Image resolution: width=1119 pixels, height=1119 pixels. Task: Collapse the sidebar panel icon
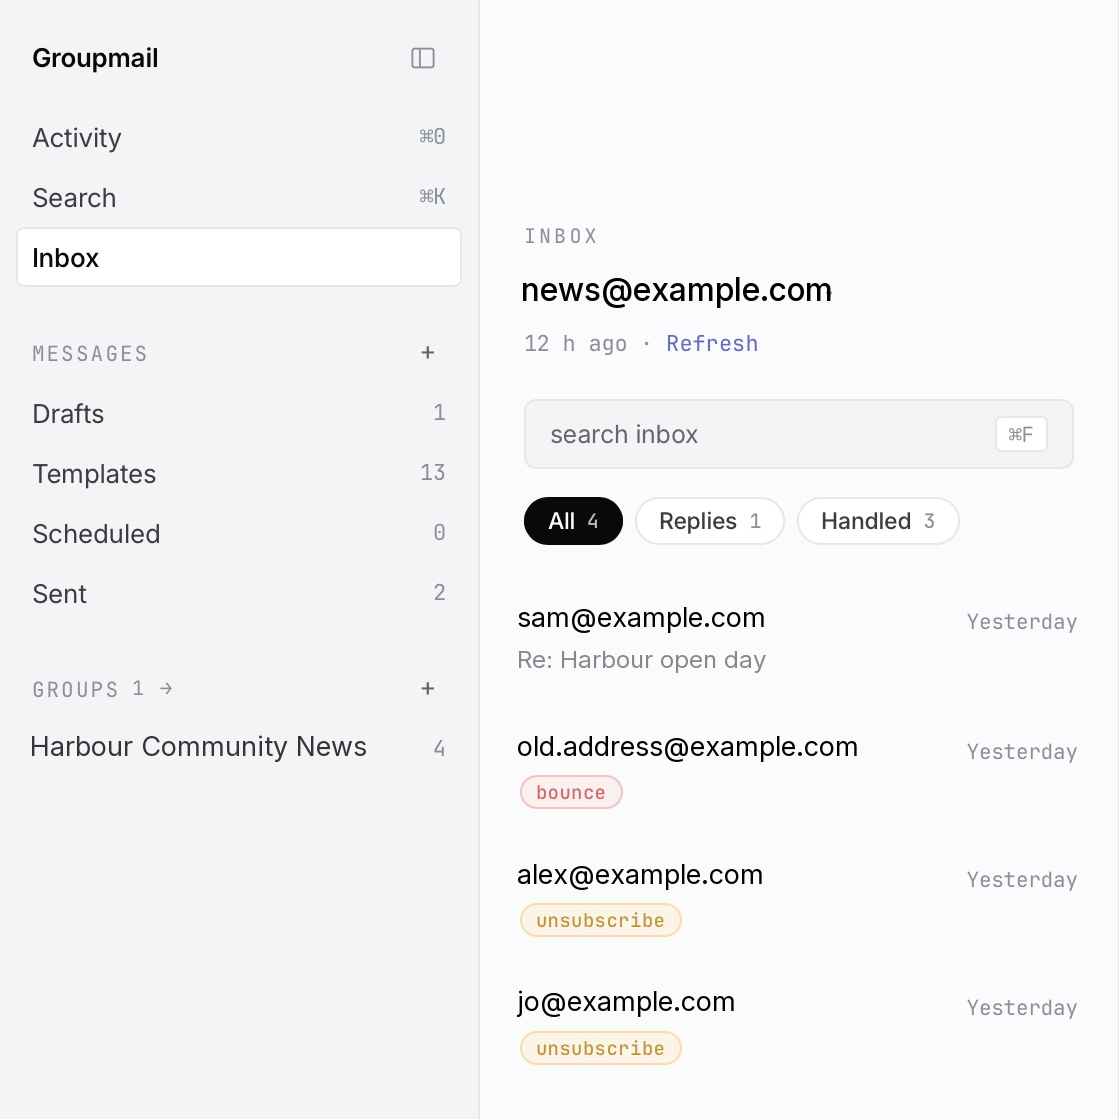[x=422, y=58]
